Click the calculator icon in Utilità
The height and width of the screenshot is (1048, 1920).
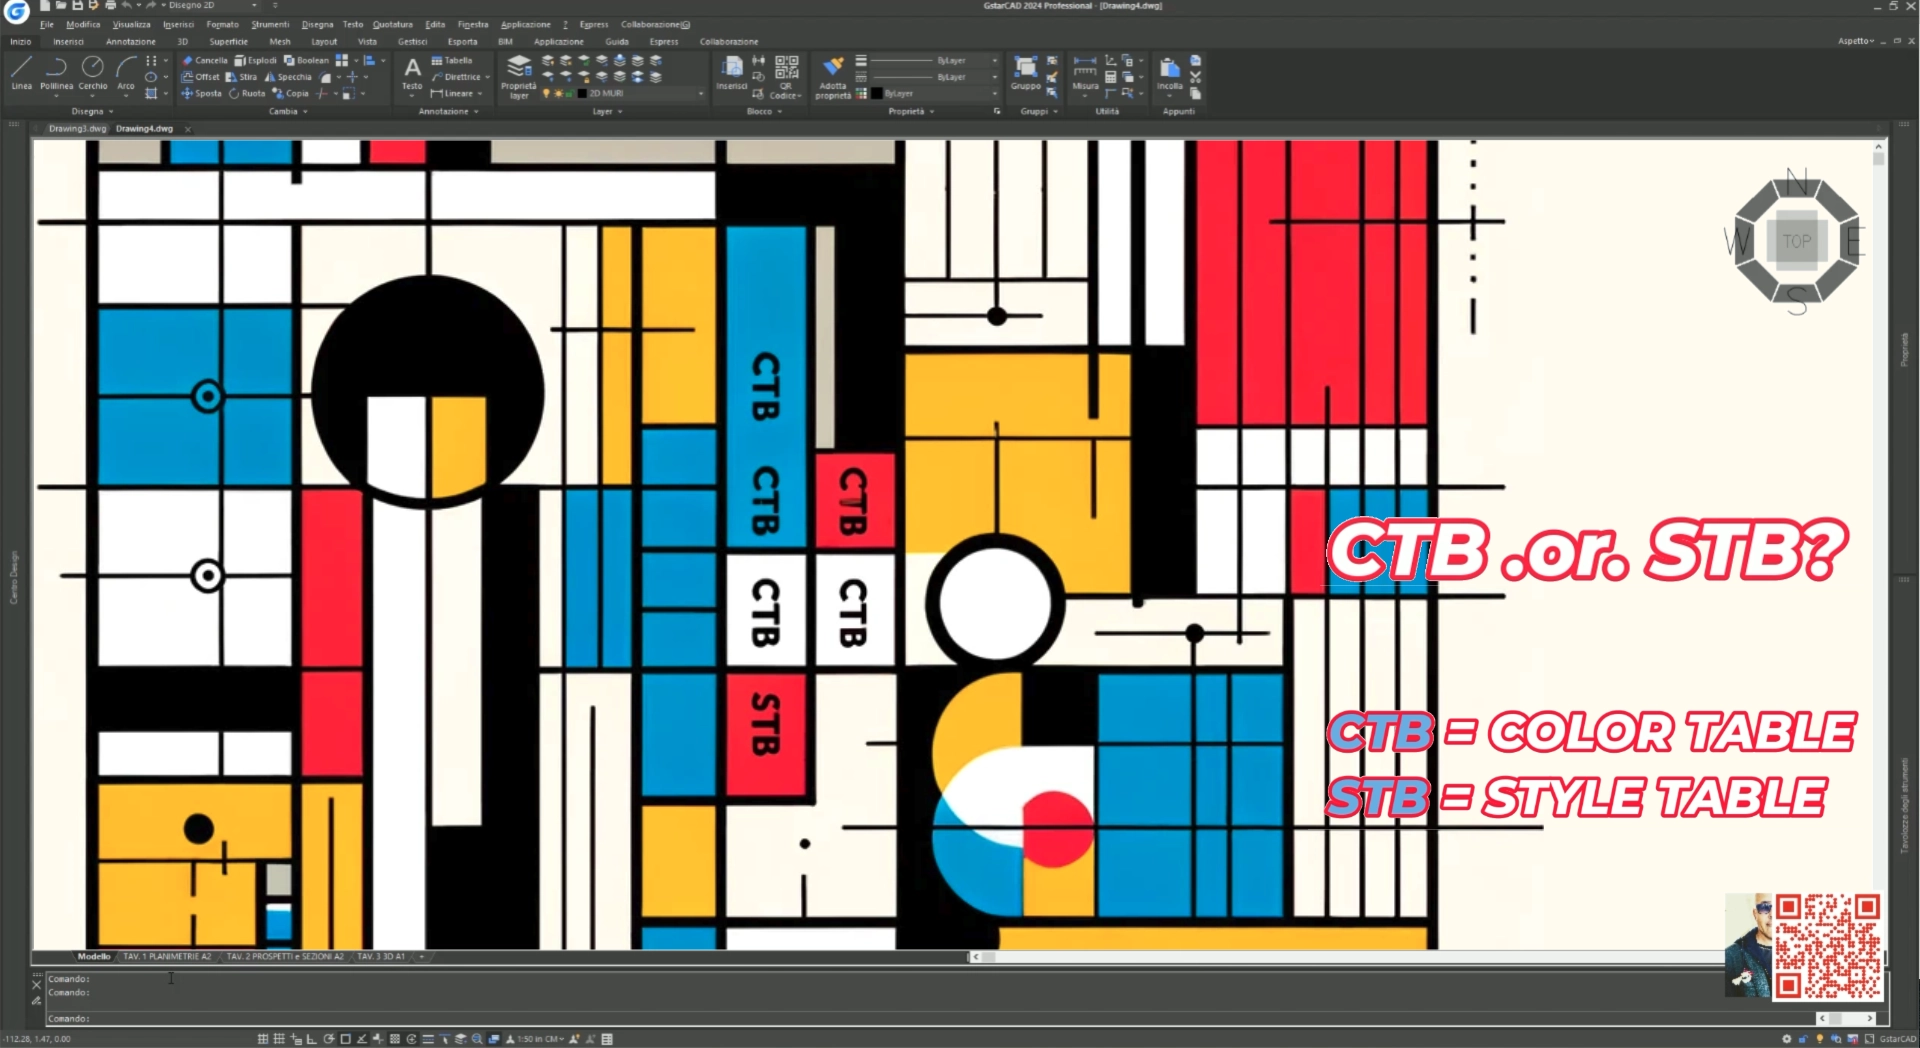click(x=1110, y=77)
